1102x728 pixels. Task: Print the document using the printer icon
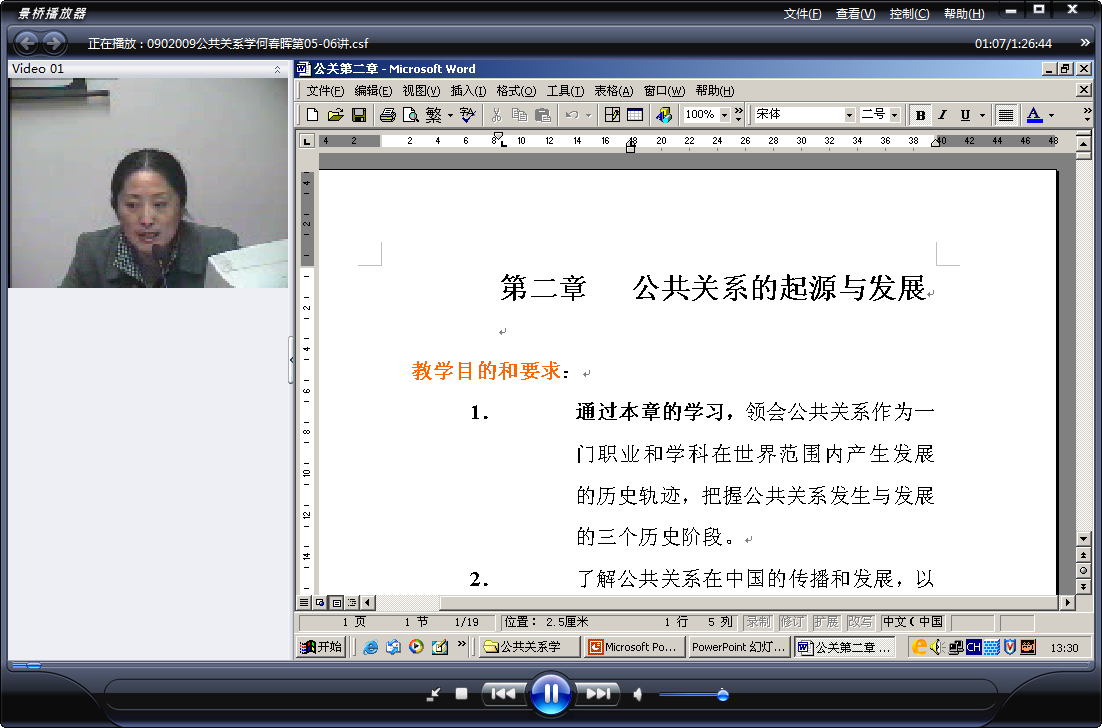[x=387, y=115]
